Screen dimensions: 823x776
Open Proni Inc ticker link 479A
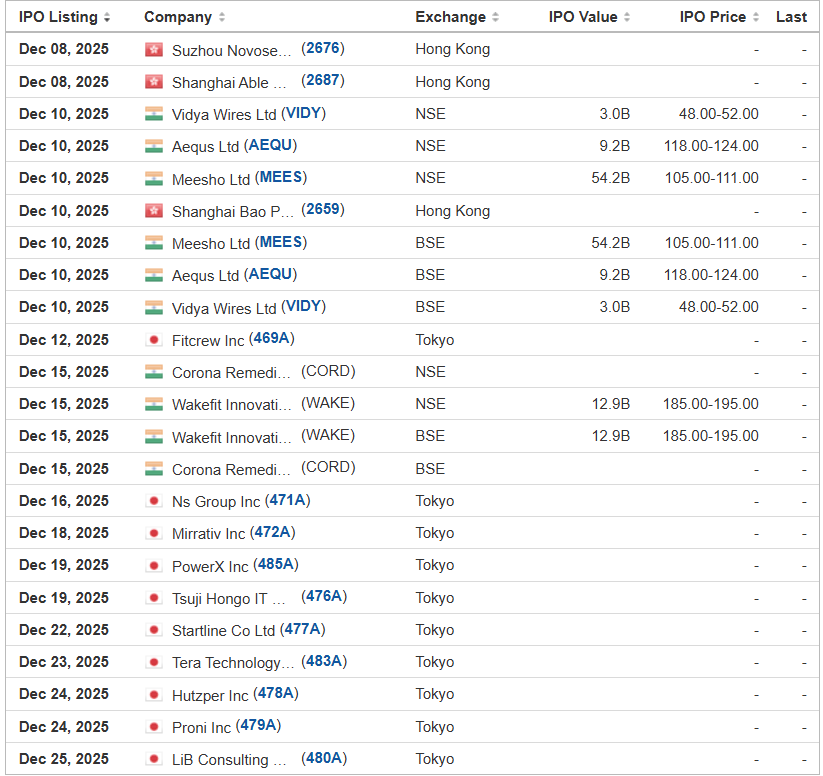[258, 726]
